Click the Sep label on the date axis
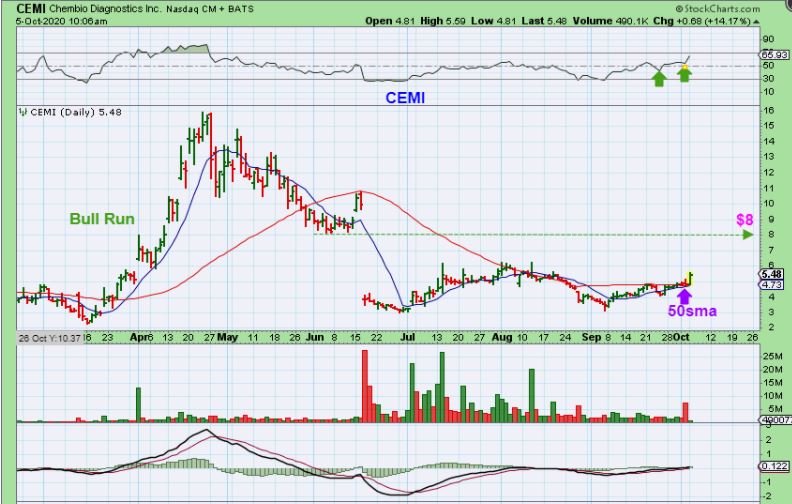Screen dimensions: 792x504 point(591,337)
